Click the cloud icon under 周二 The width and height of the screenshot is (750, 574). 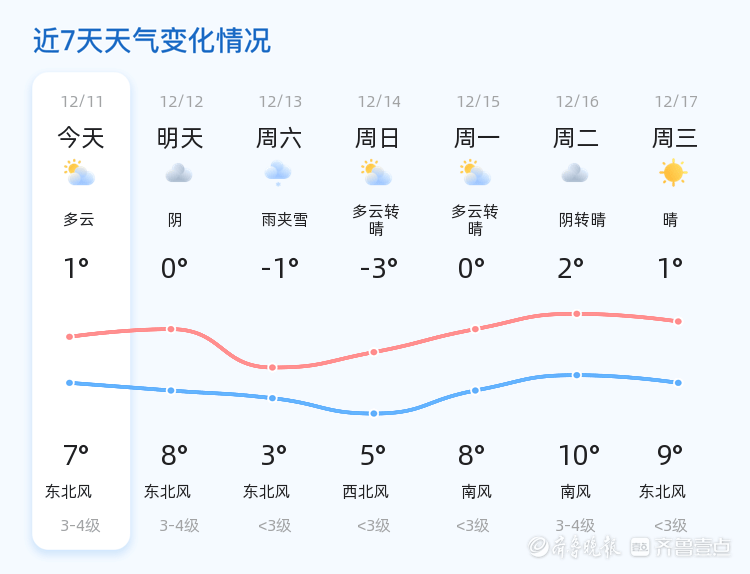pos(575,173)
